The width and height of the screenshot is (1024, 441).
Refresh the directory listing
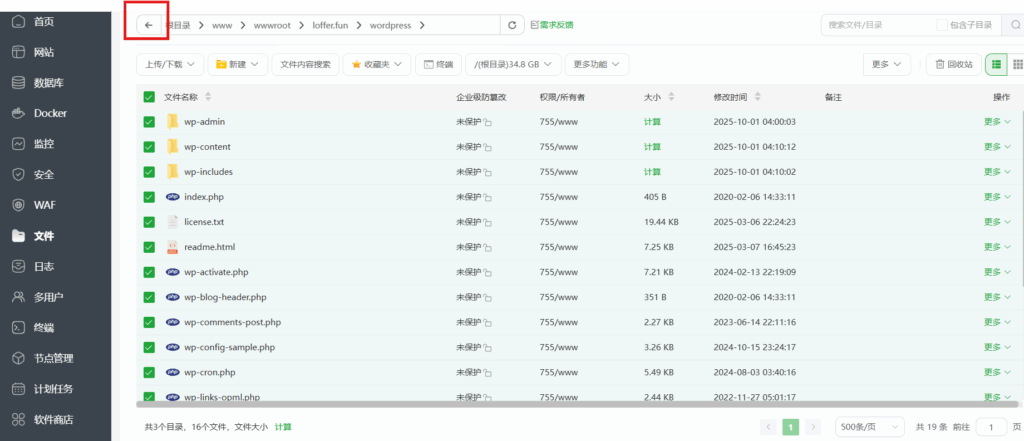tap(512, 25)
